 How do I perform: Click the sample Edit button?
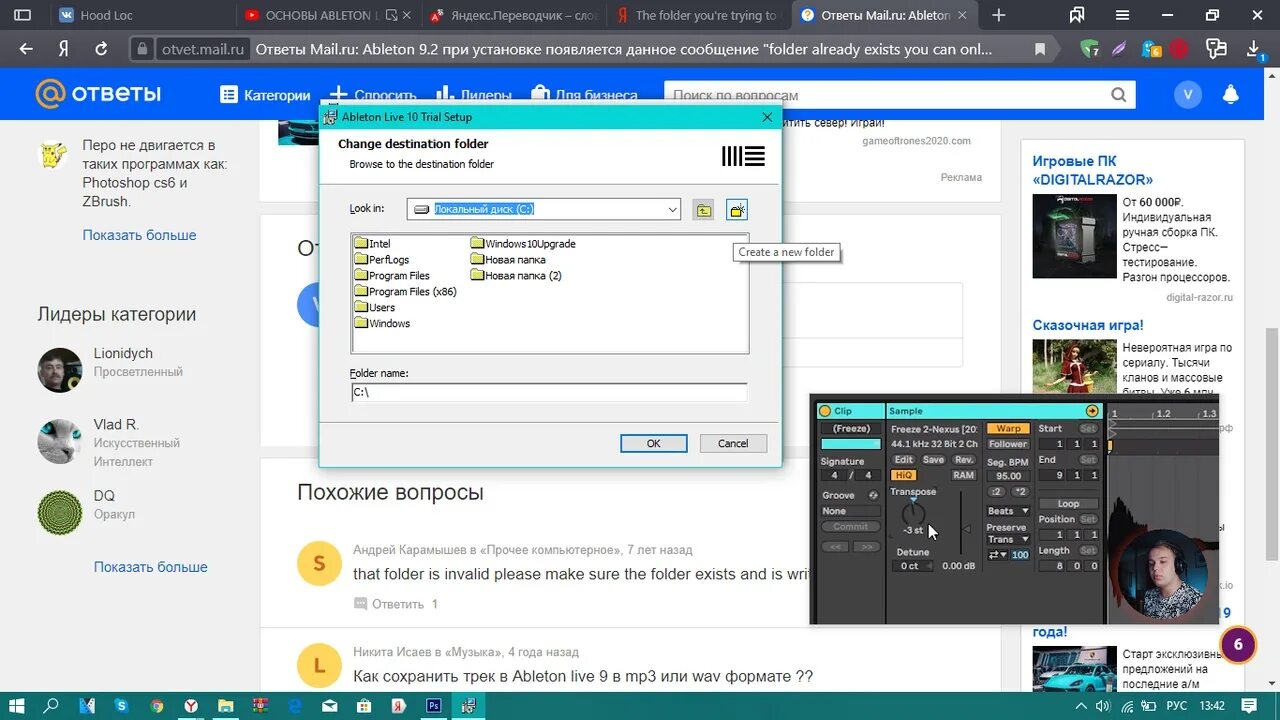click(x=904, y=460)
